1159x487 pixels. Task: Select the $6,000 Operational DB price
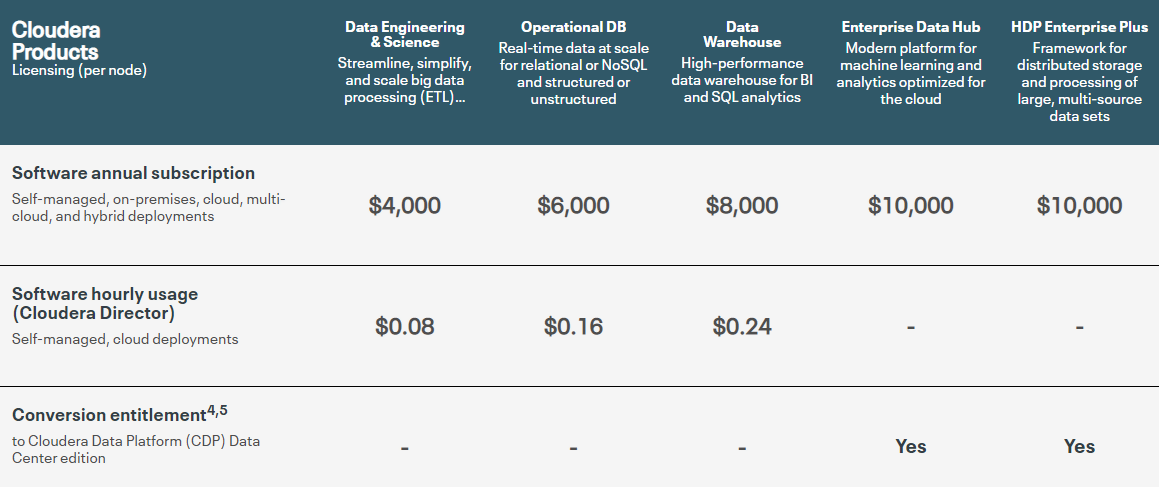(573, 206)
